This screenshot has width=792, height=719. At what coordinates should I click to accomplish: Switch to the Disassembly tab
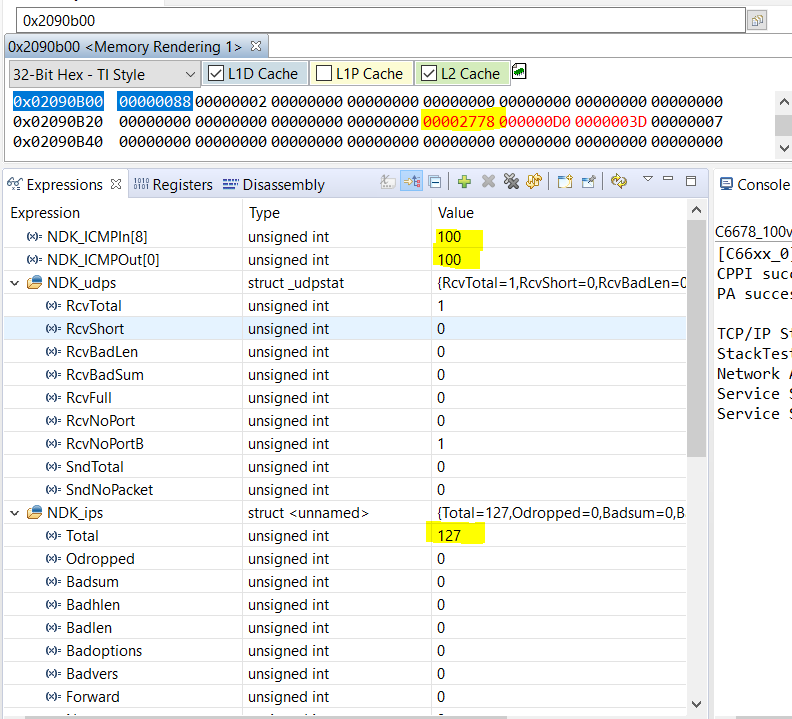pyautogui.click(x=274, y=185)
